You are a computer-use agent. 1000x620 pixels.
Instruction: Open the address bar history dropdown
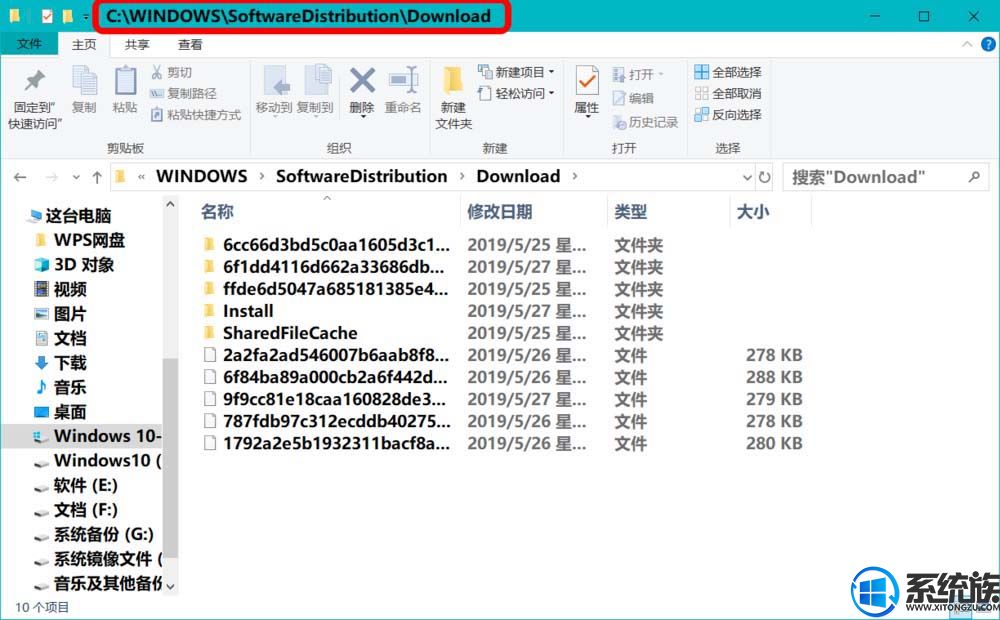click(747, 177)
